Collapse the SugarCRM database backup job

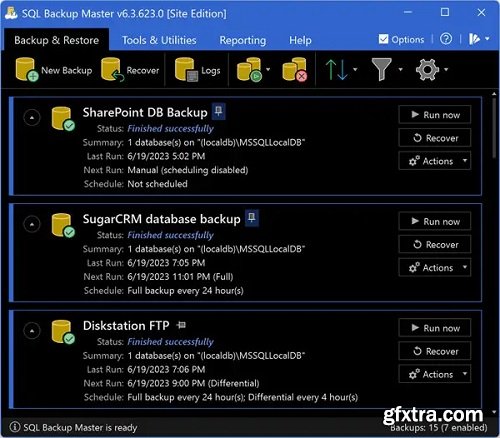coord(32,224)
